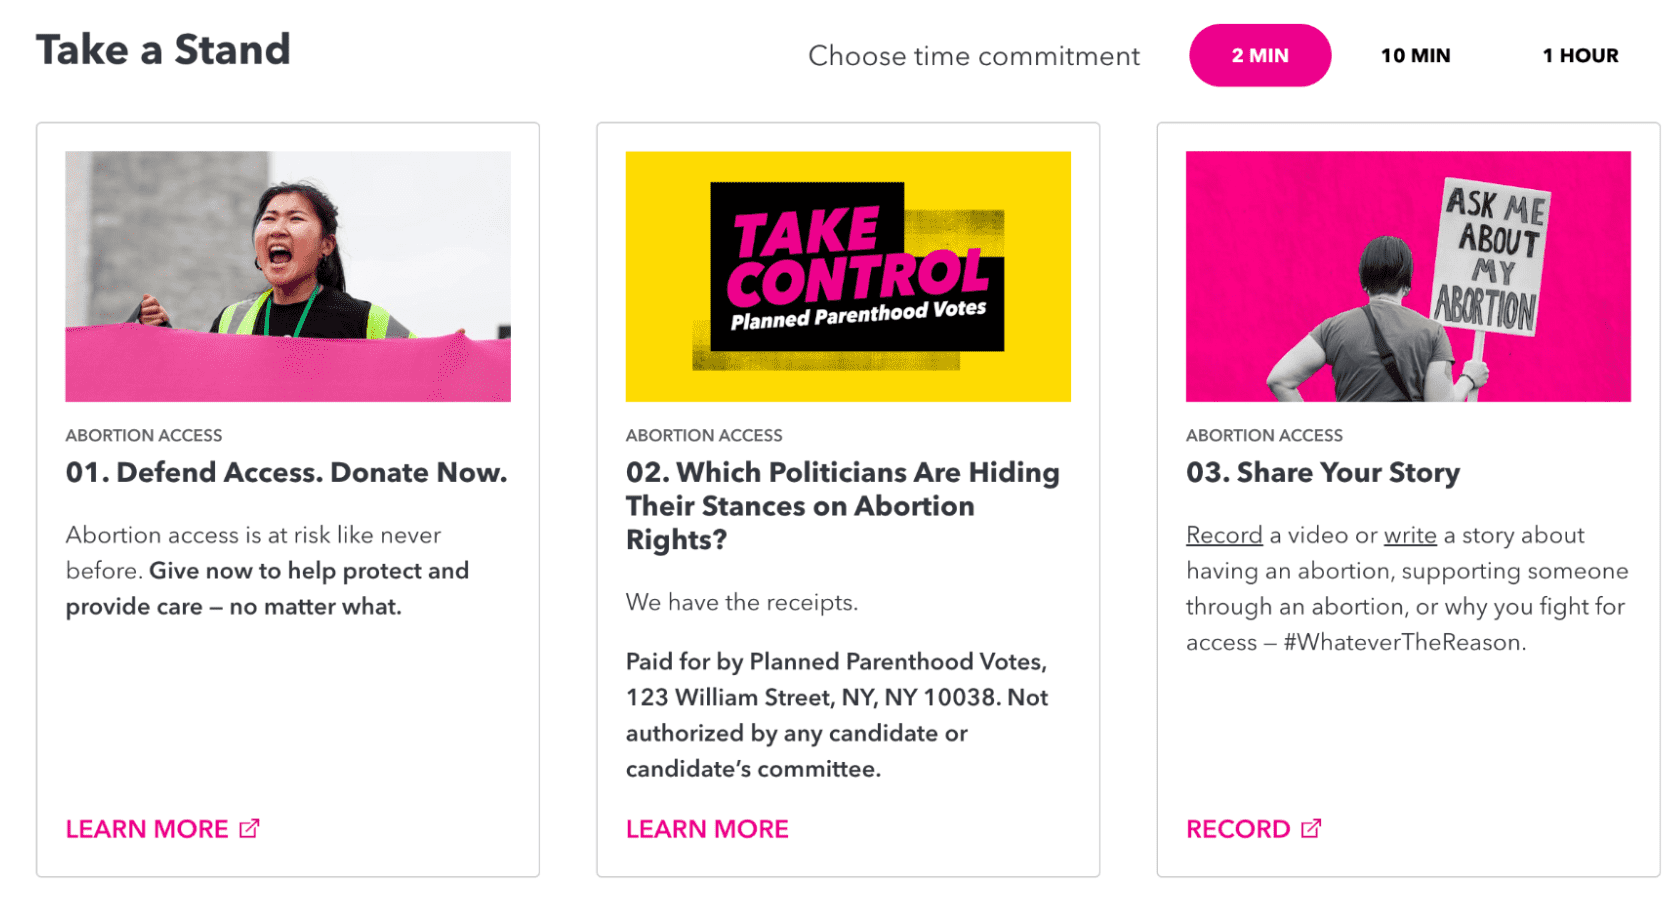Click the external link icon next to RECORD

pyautogui.click(x=1310, y=828)
